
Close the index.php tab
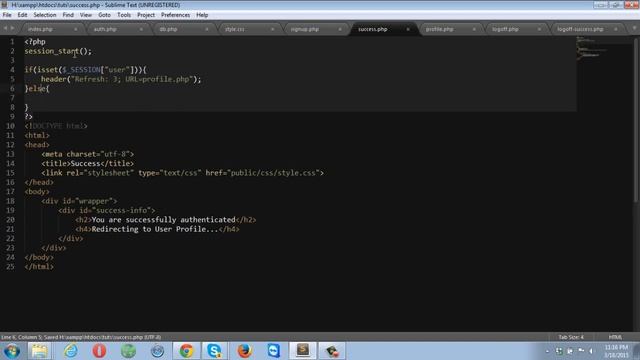pyautogui.click(x=76, y=29)
